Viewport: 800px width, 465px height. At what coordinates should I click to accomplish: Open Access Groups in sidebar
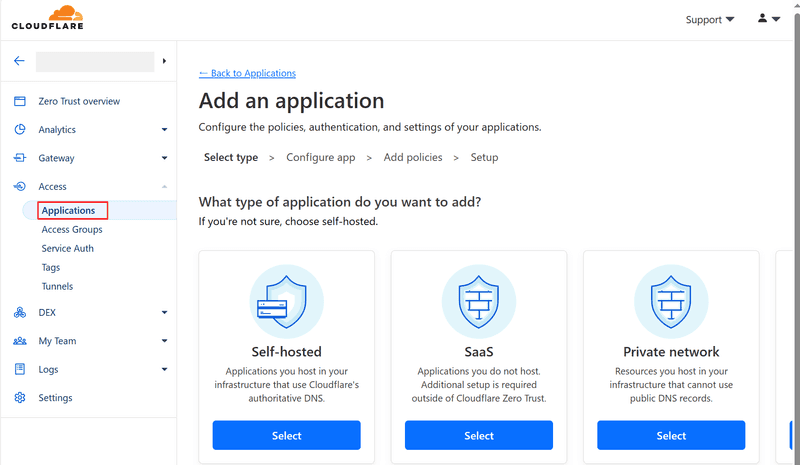click(72, 230)
